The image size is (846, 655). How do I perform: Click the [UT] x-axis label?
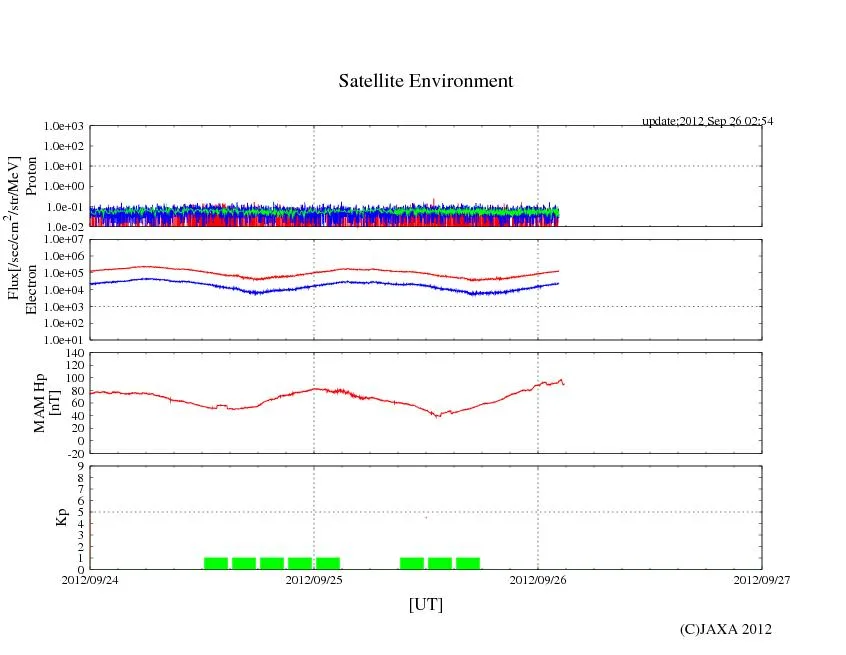pos(425,604)
